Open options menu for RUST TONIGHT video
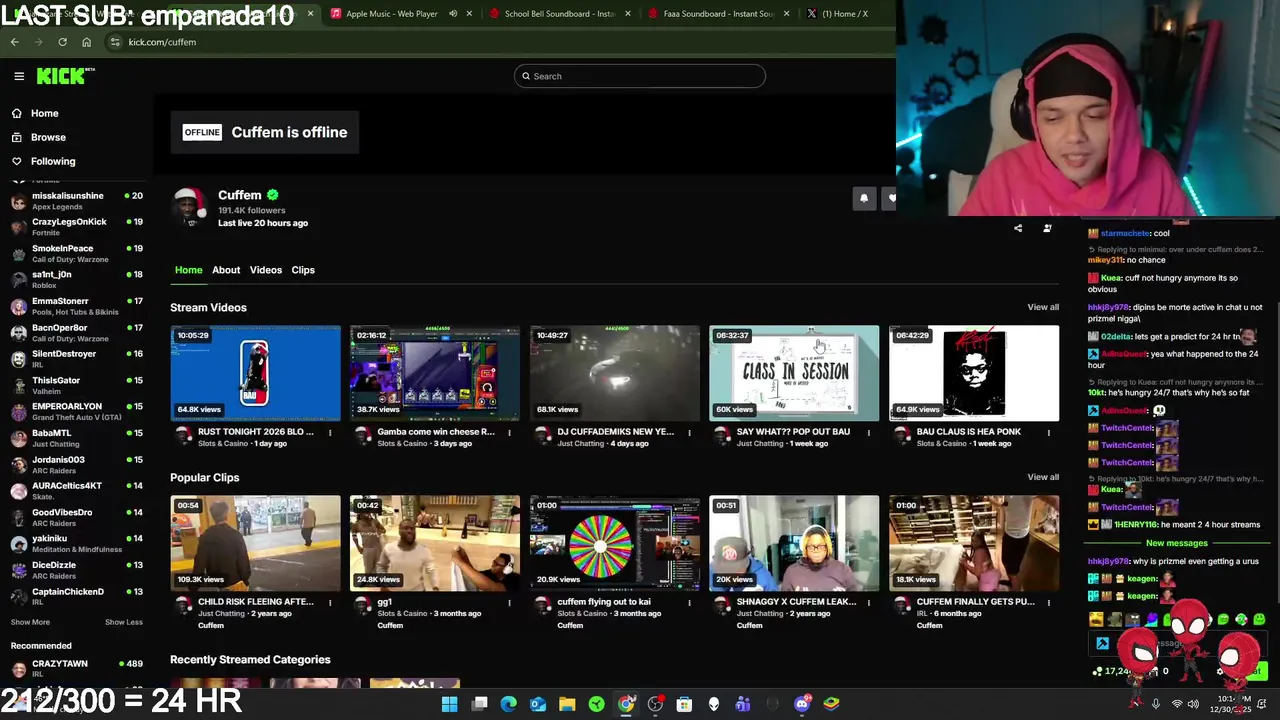 [x=329, y=433]
